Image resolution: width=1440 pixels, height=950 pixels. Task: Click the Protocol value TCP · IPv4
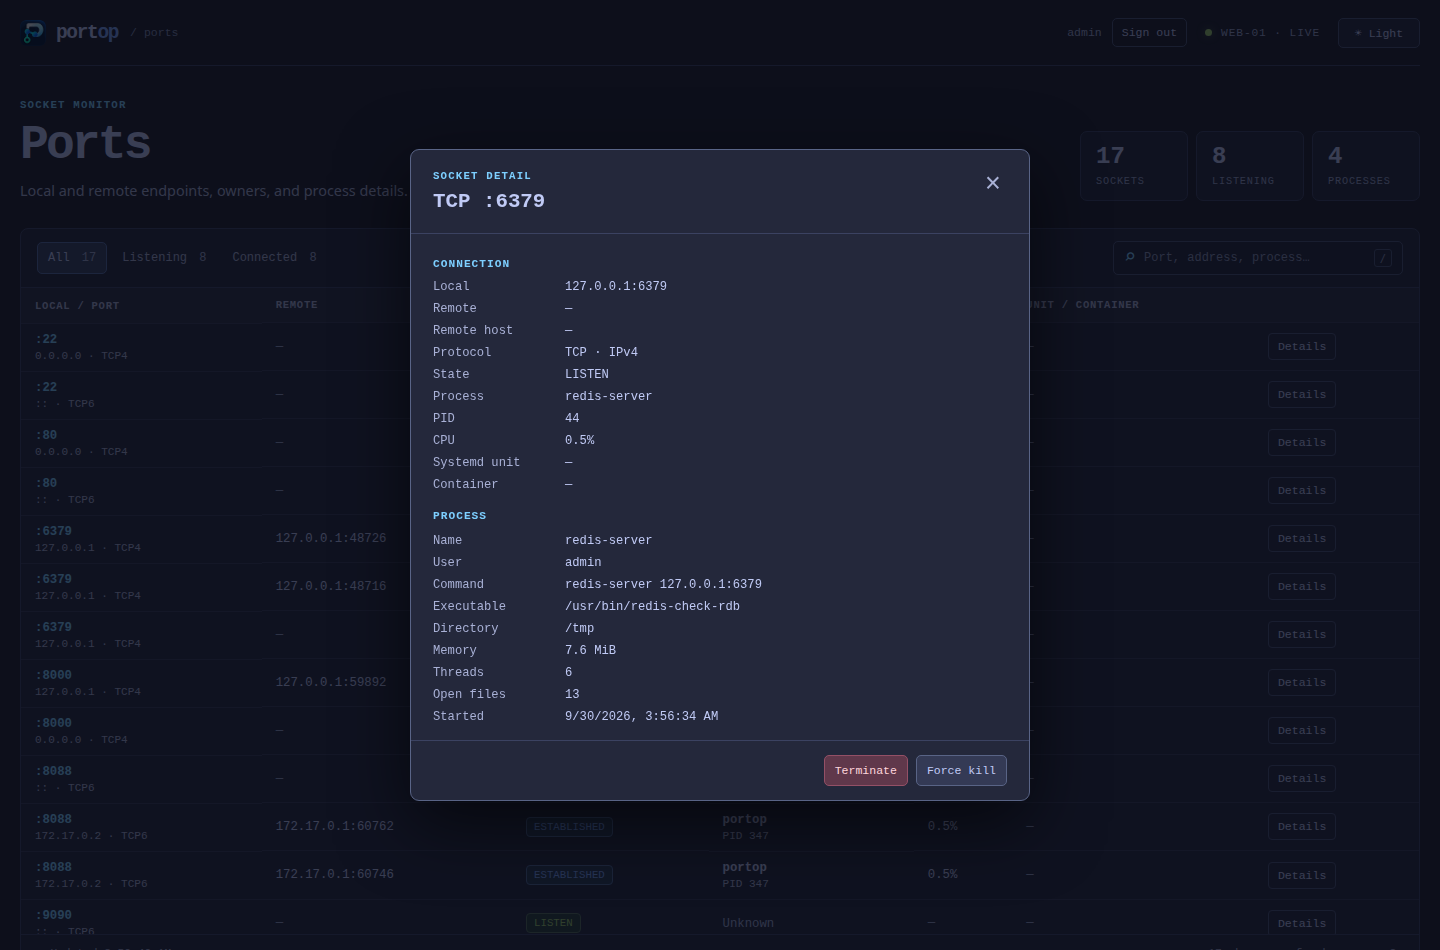click(x=601, y=352)
